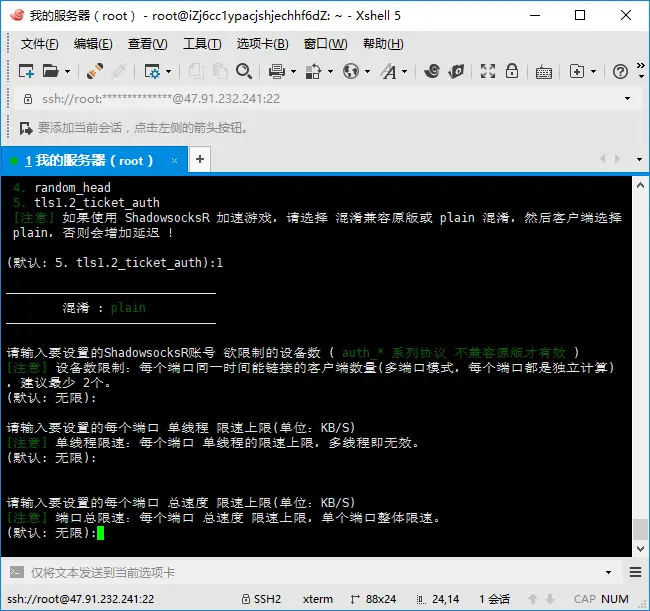650x611 pixels.
Task: Expand the tab layout dropdown arrow
Action: pyautogui.click(x=594, y=72)
